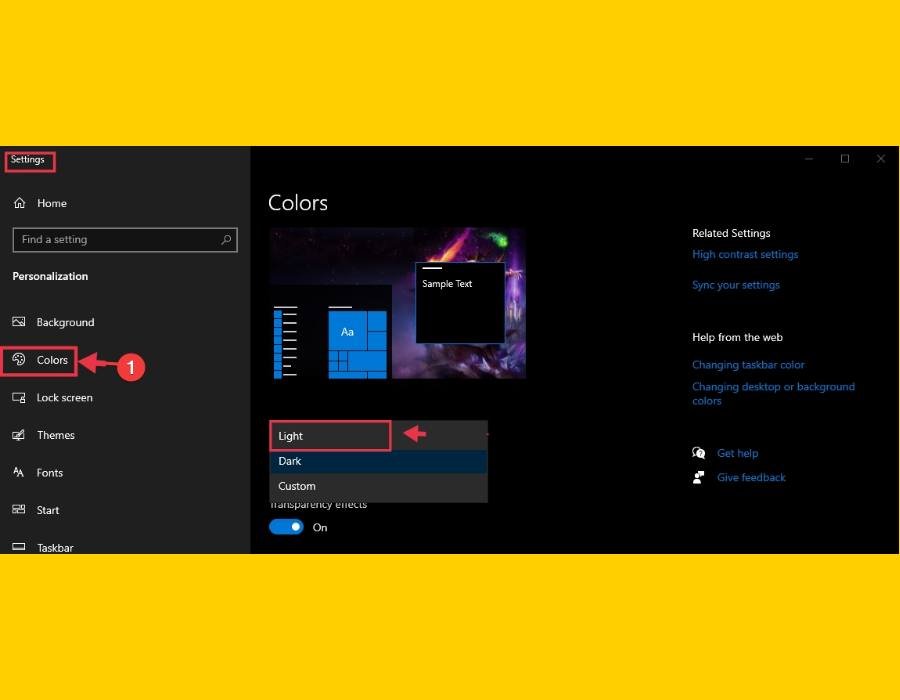Screen dimensions: 900x700
Task: Click the Start tiles icon
Action: click(x=19, y=510)
